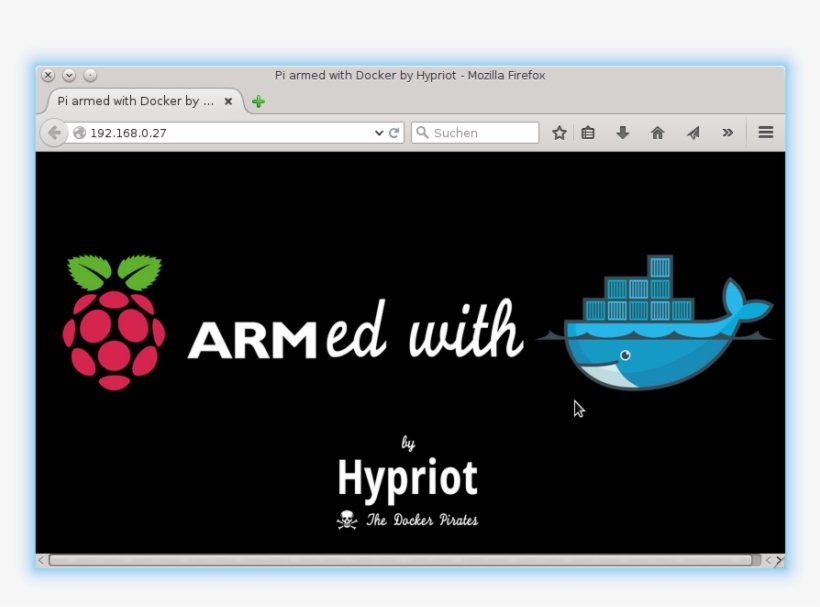Viewport: 820px width, 607px height.
Task: Click the back navigation arrow
Action: point(53,132)
